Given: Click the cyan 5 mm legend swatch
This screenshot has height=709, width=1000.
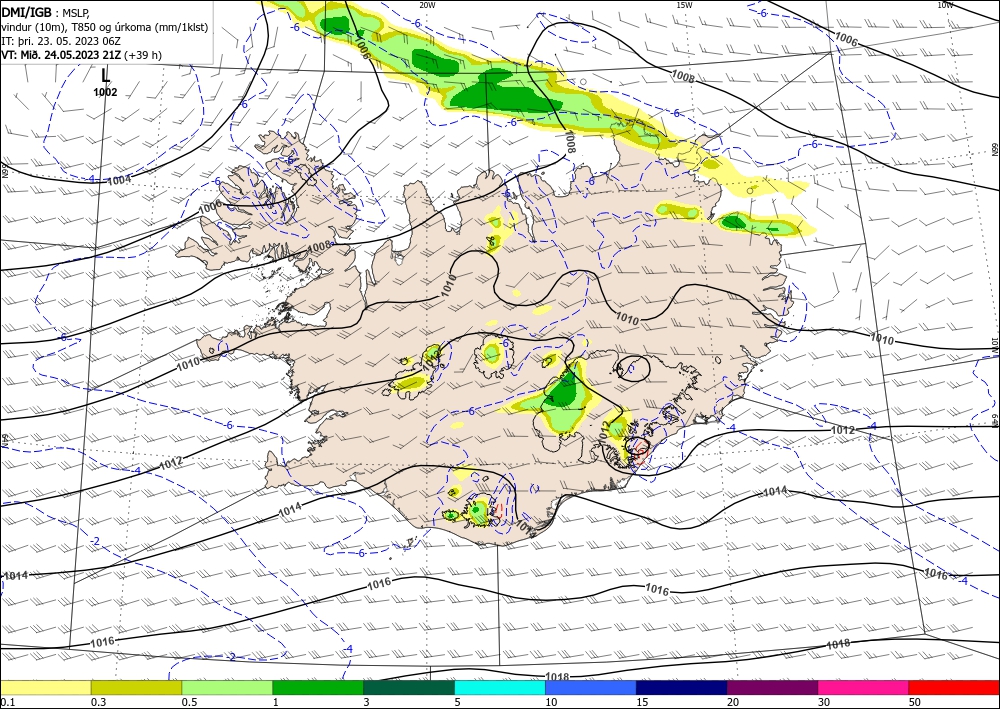Looking at the screenshot, I should [500, 687].
